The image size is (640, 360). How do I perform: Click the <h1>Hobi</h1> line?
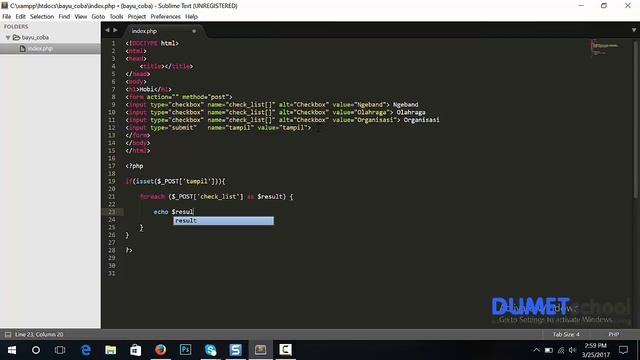click(149, 89)
